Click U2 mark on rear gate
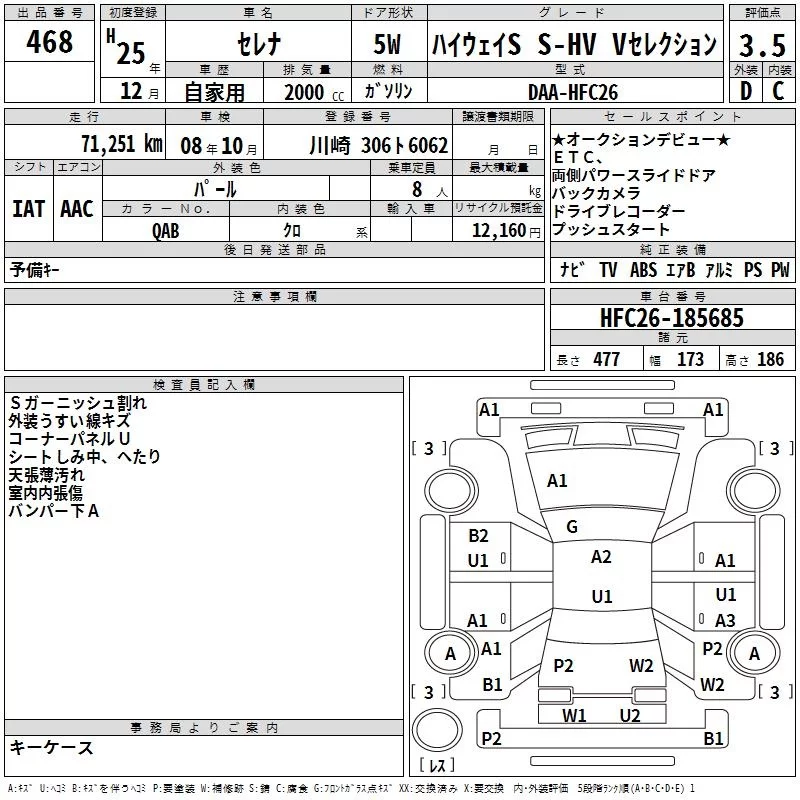The height and width of the screenshot is (800, 800). [630, 716]
